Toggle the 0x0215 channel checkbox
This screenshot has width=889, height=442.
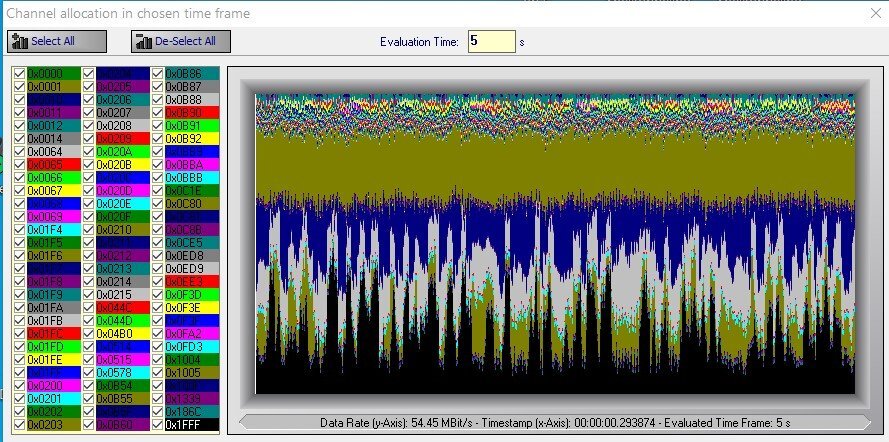pos(89,295)
